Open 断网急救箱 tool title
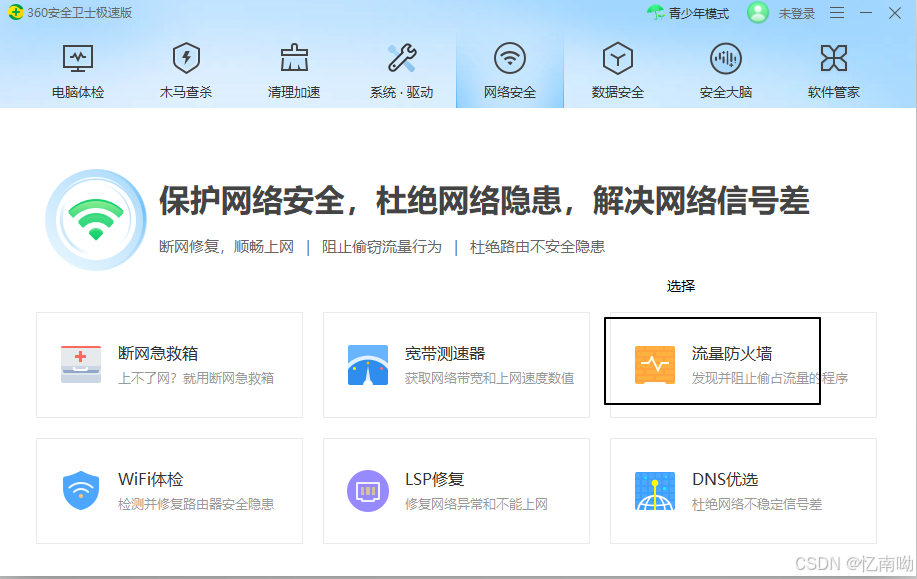This screenshot has height=579, width=917. click(158, 353)
